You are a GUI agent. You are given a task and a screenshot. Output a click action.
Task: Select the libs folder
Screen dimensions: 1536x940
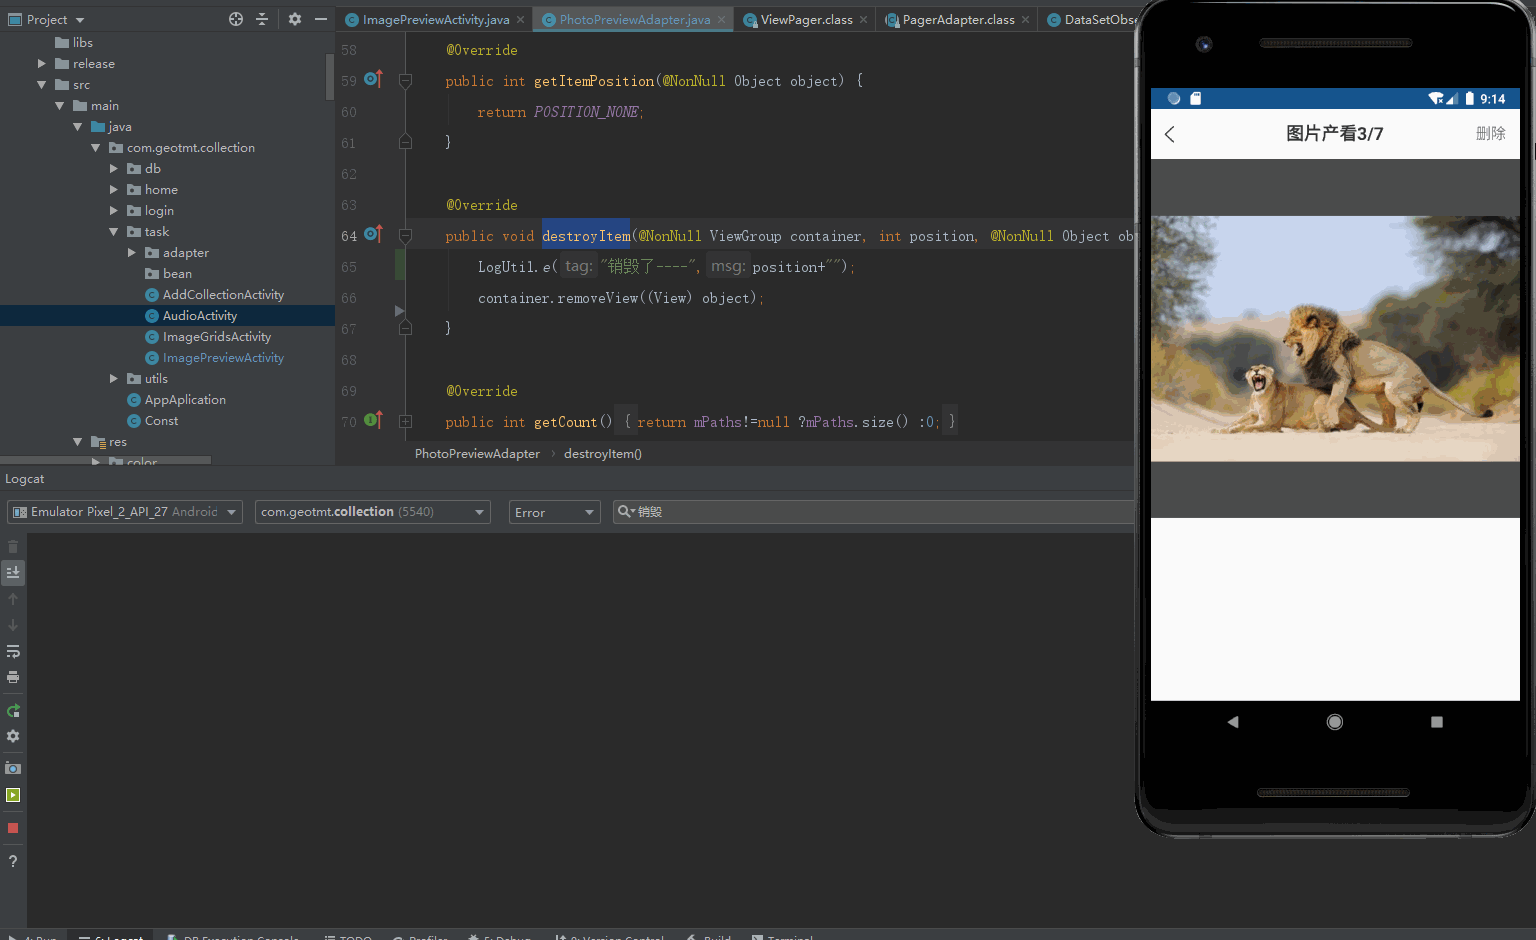tap(74, 42)
